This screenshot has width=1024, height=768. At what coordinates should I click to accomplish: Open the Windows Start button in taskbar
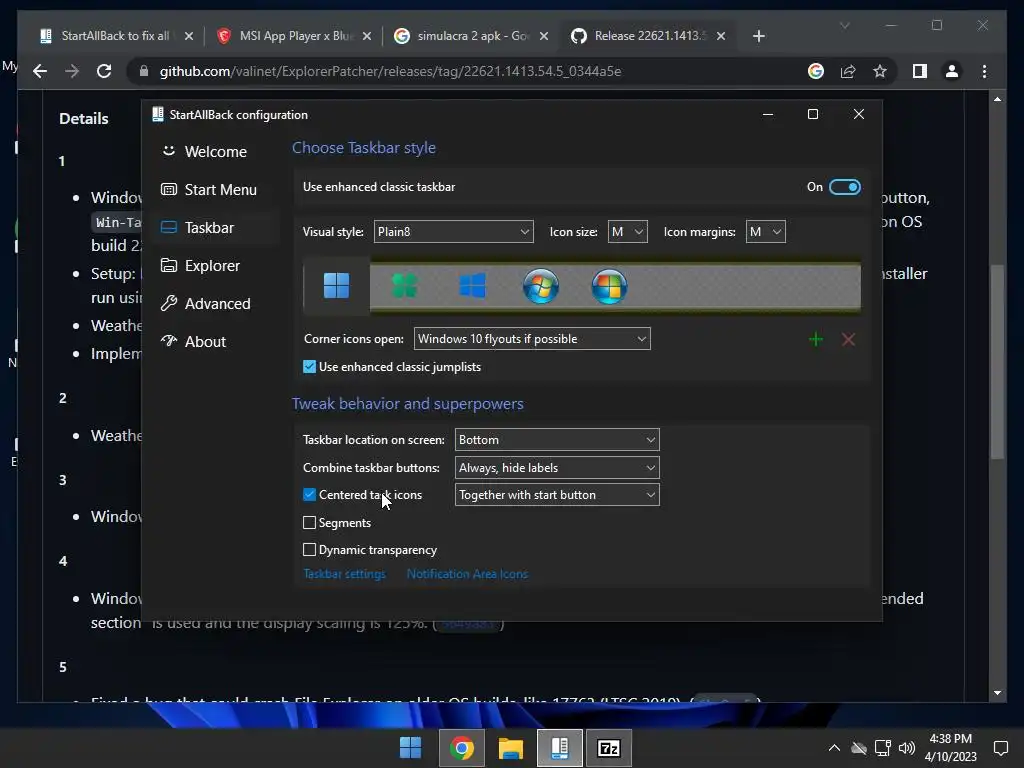[x=410, y=748]
